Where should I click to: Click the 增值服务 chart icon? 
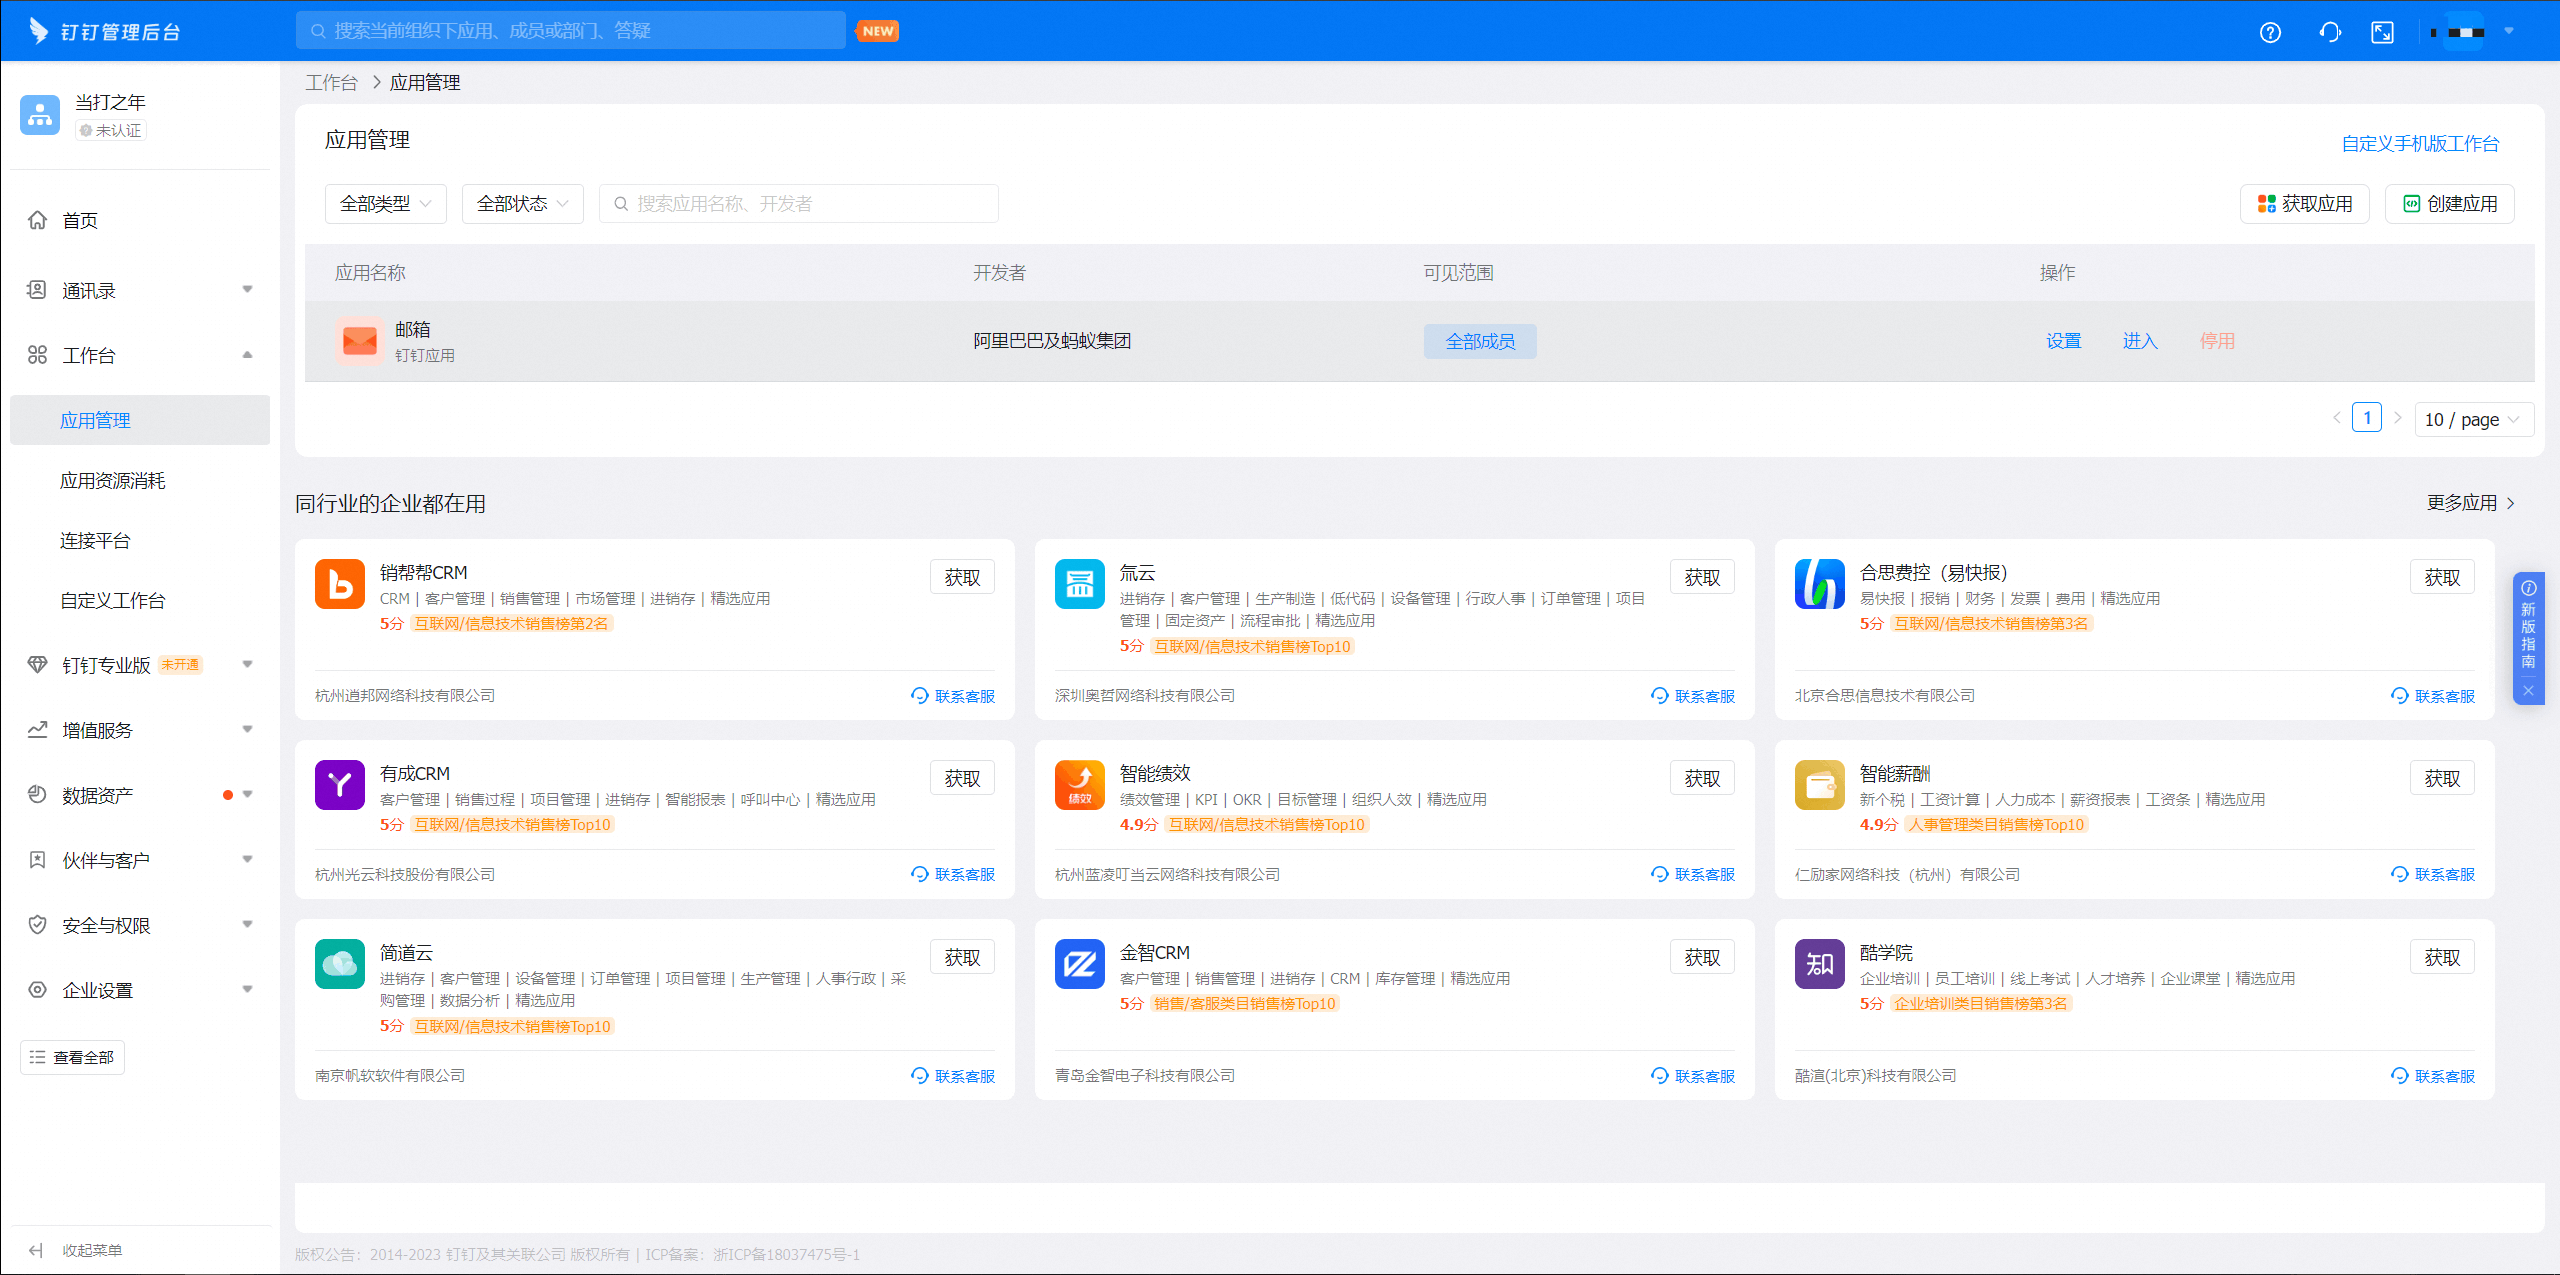[37, 730]
